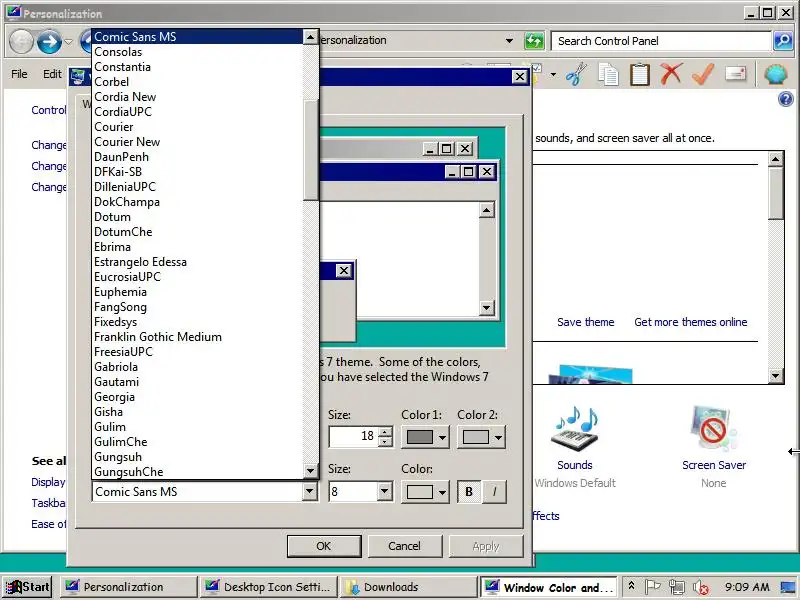The width and height of the screenshot is (800, 600).
Task: Open the Color 2 swatch picker
Action: point(481,437)
